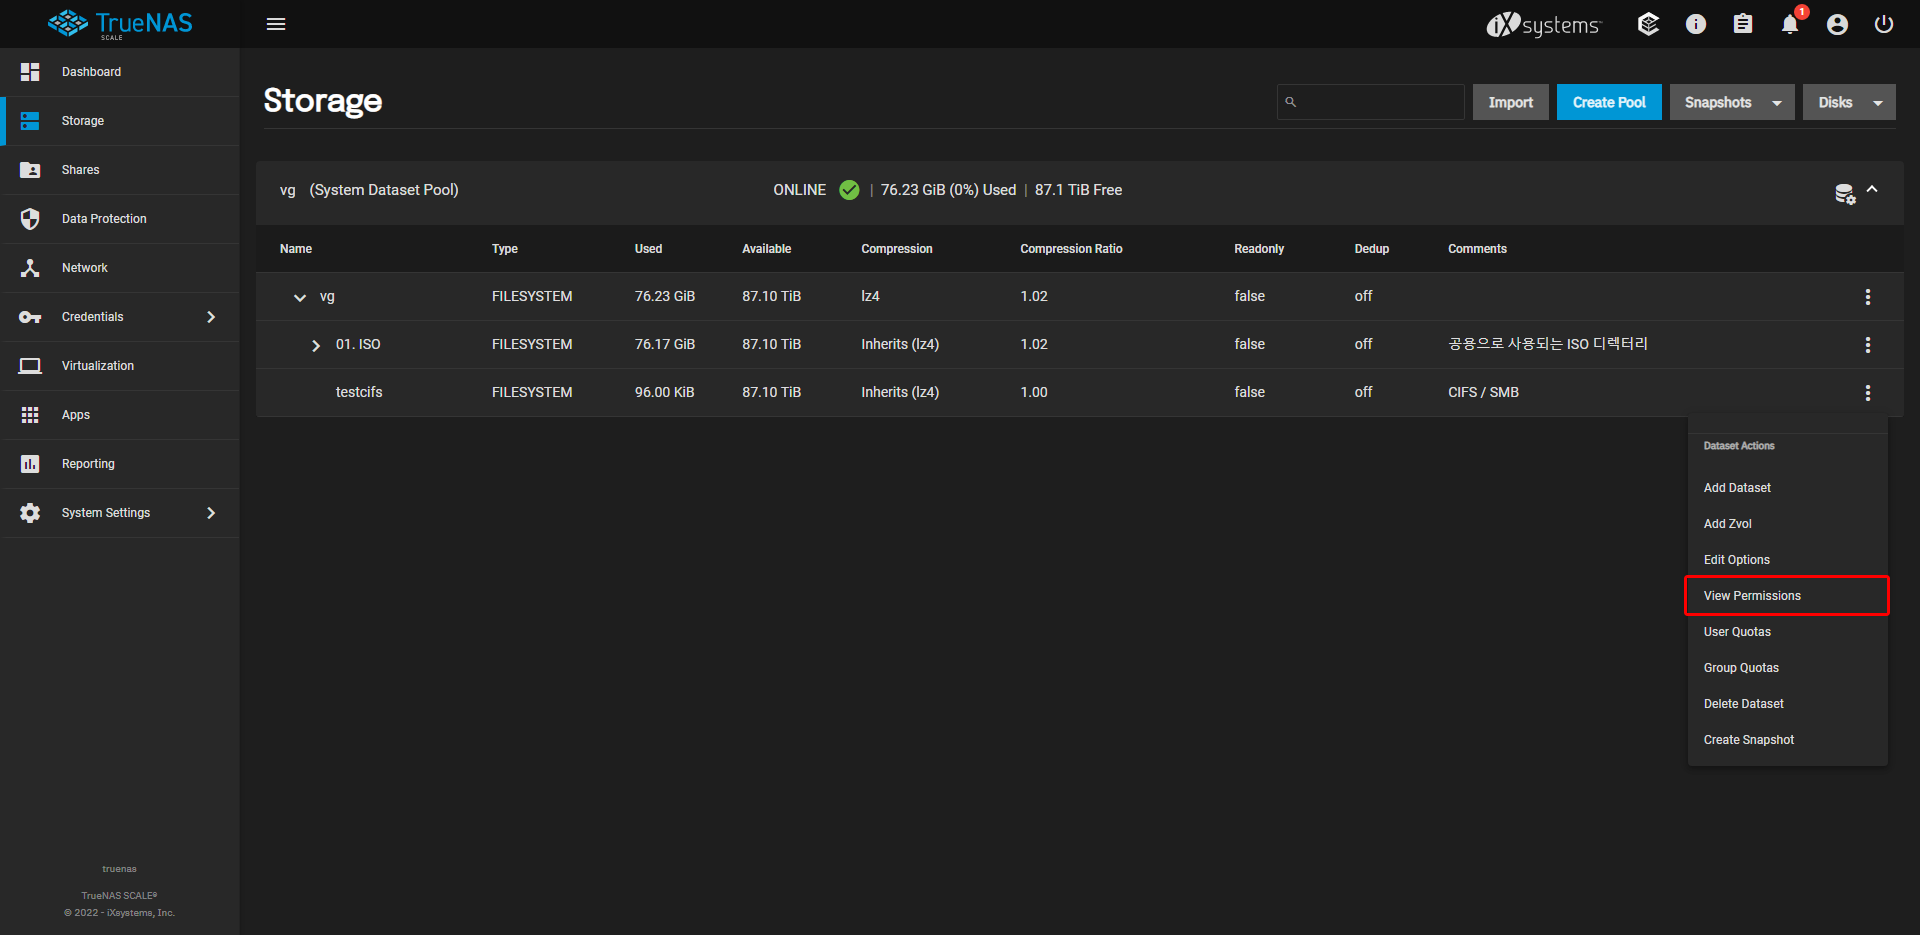This screenshot has width=1920, height=935.
Task: Click the info icon in top bar
Action: (1696, 24)
